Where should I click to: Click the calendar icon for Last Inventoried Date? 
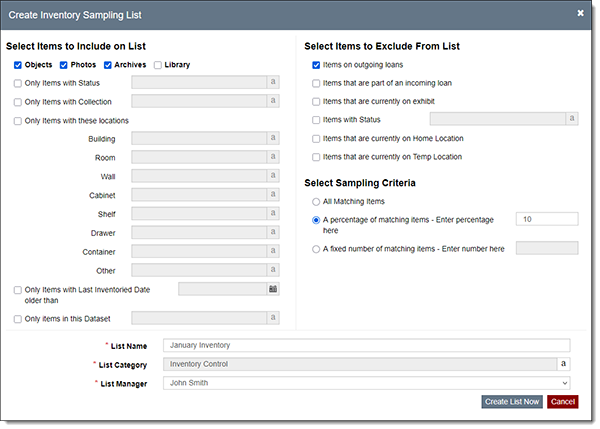[x=272, y=289]
